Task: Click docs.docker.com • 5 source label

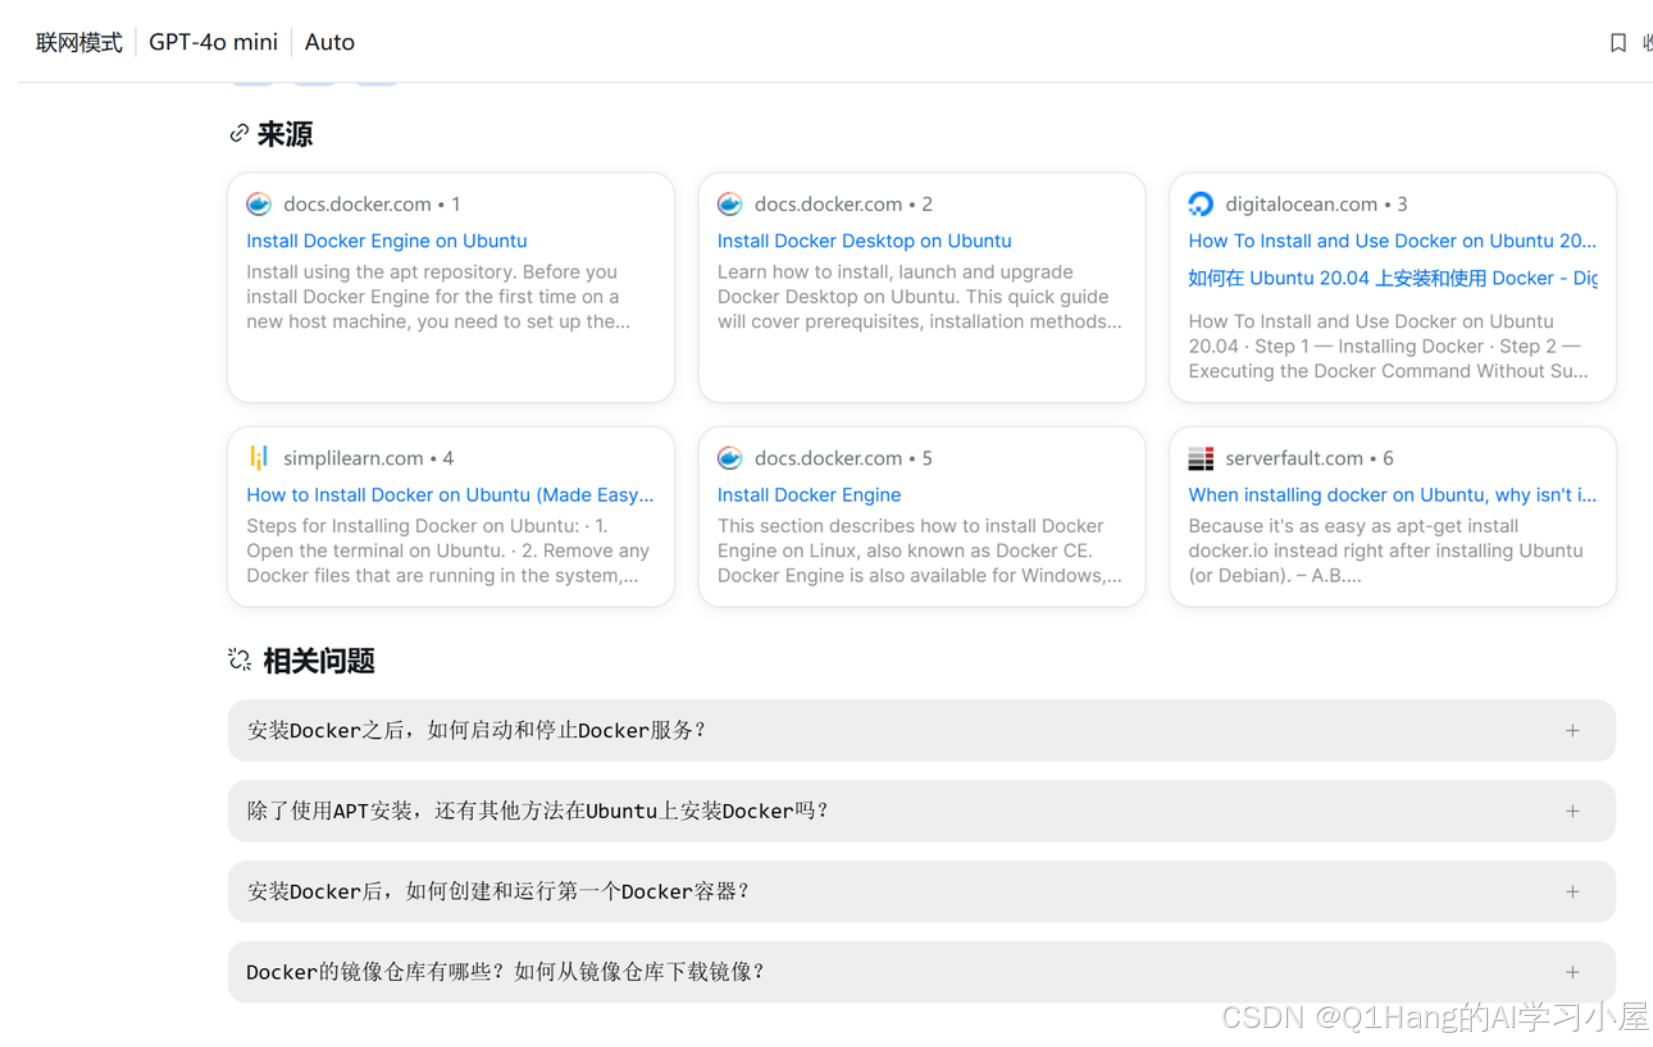Action: point(843,458)
